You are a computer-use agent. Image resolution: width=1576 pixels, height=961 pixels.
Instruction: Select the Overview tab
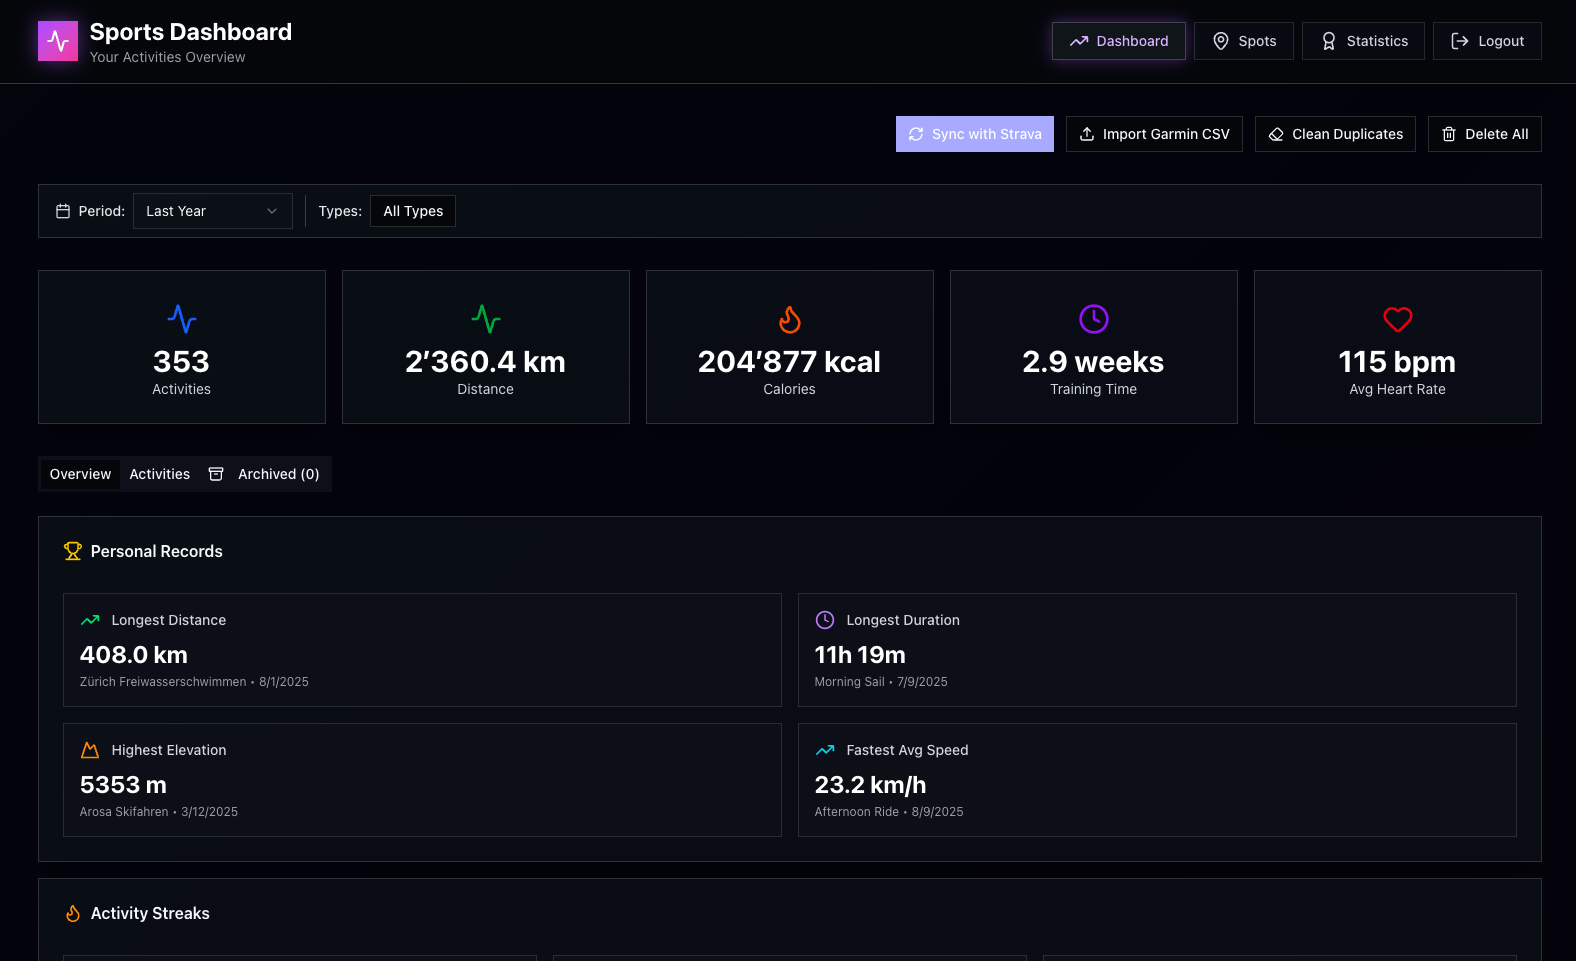coord(80,474)
